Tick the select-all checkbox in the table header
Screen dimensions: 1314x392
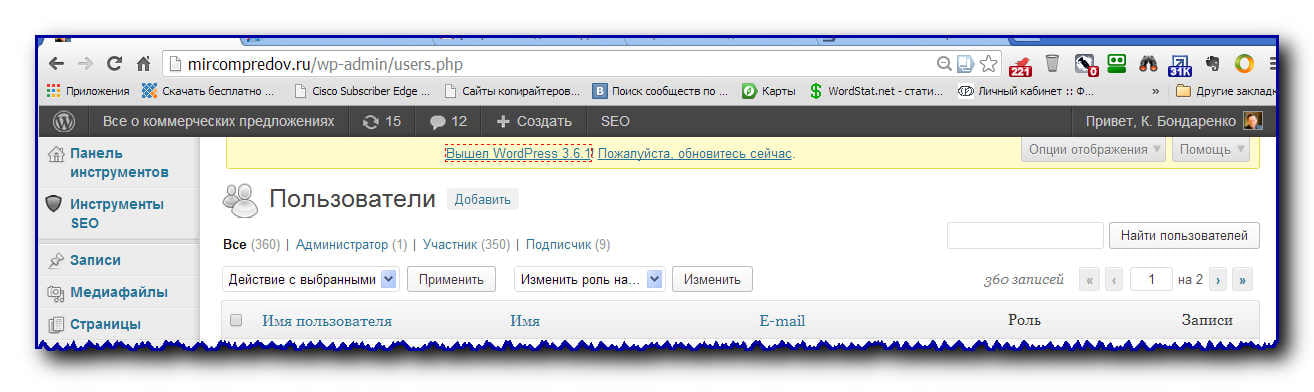point(236,320)
